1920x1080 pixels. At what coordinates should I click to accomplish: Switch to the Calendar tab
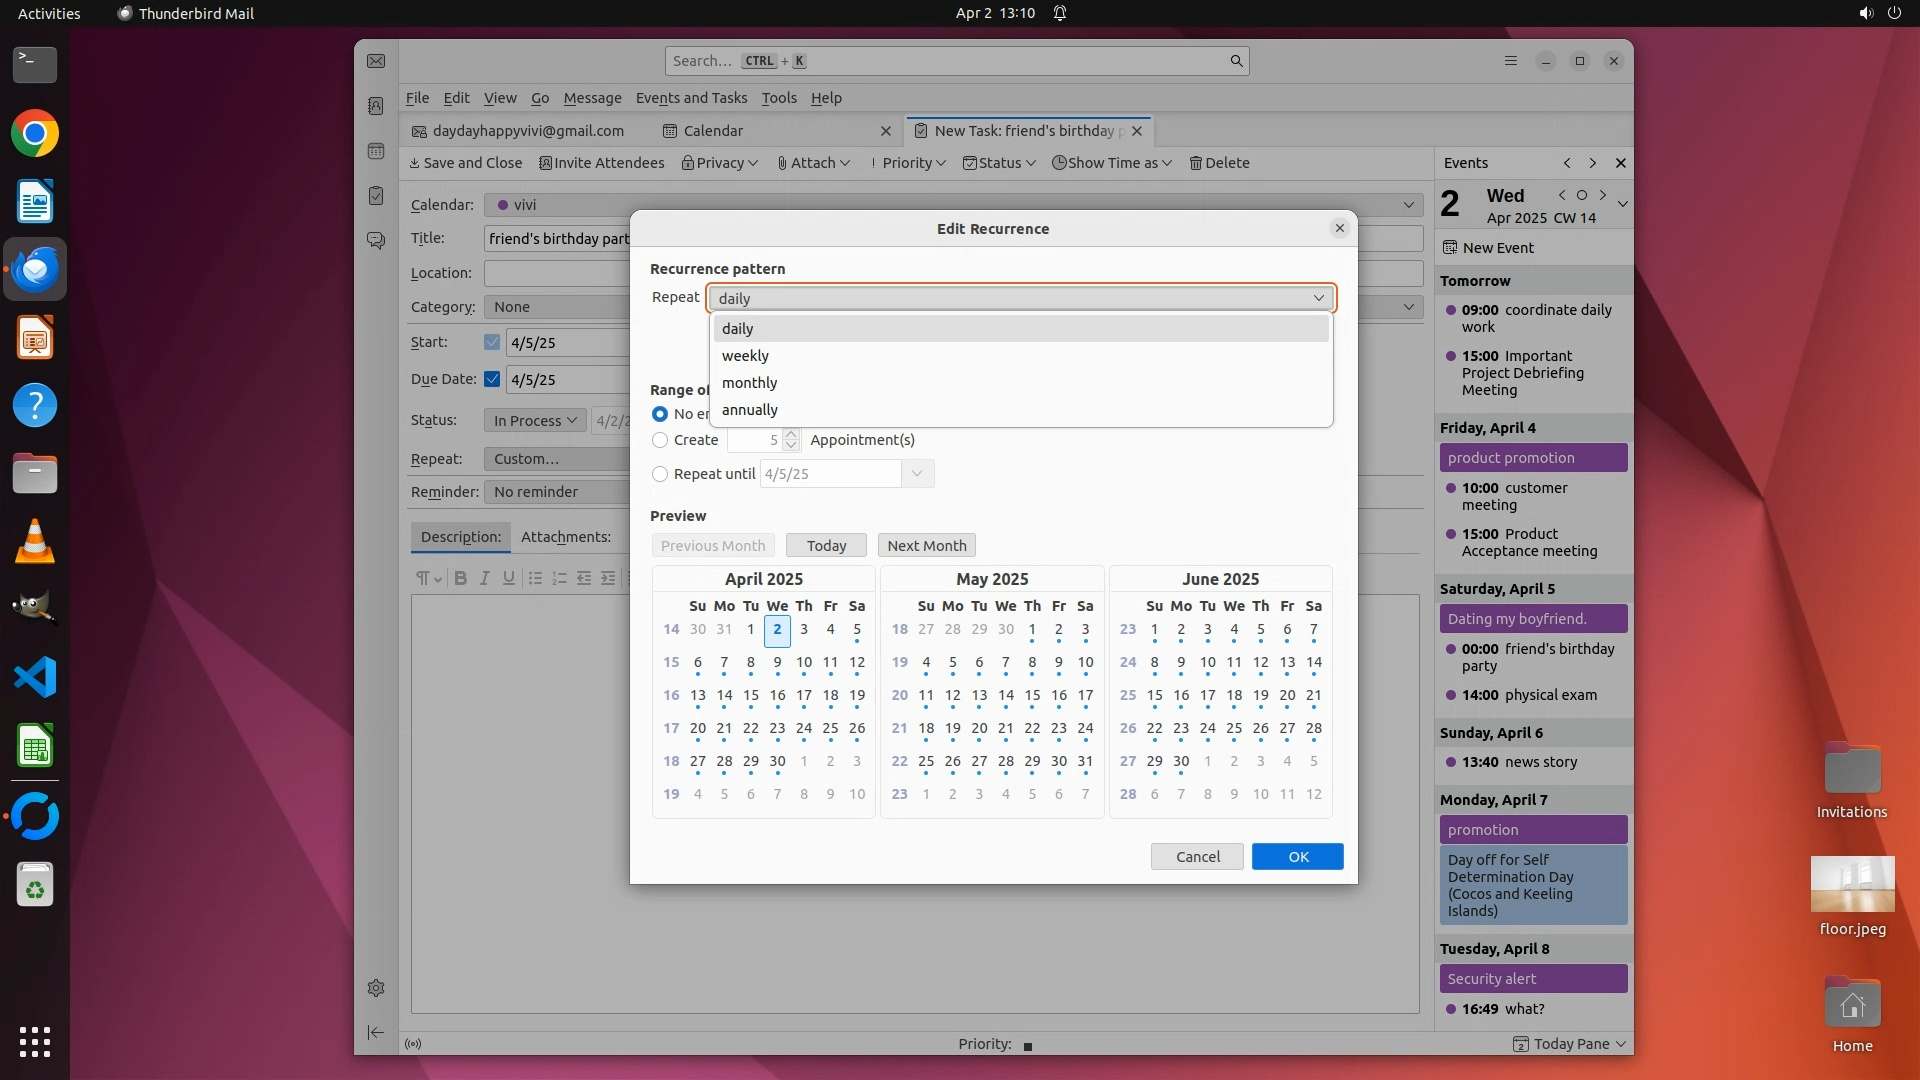pyautogui.click(x=713, y=131)
